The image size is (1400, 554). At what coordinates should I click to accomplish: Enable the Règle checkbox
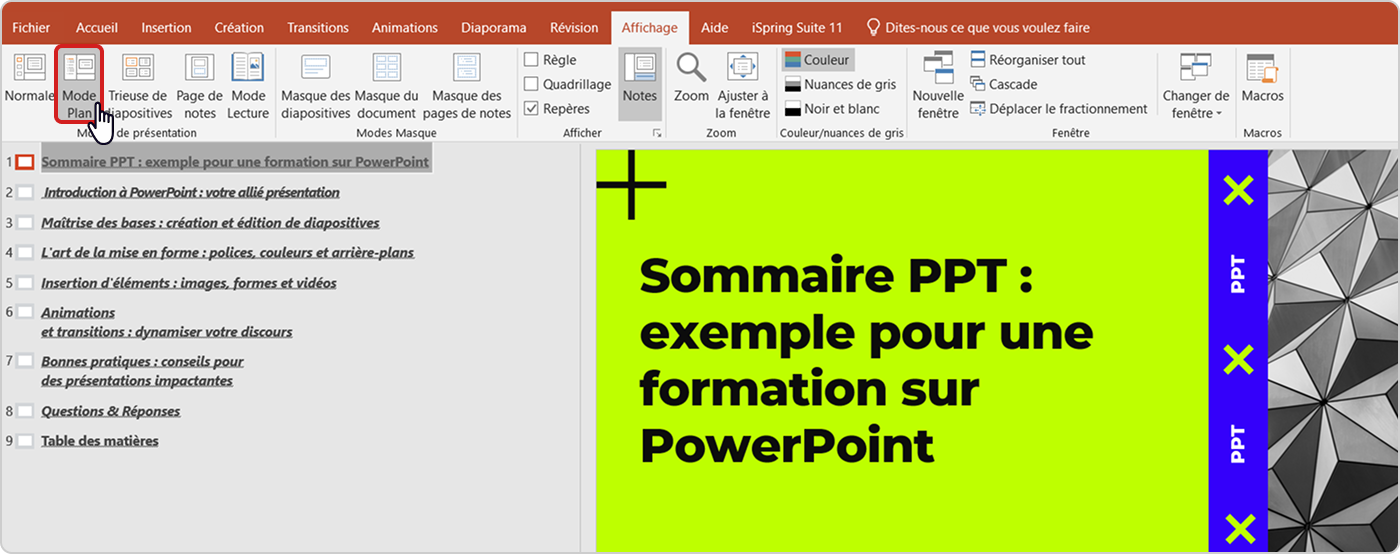[531, 60]
